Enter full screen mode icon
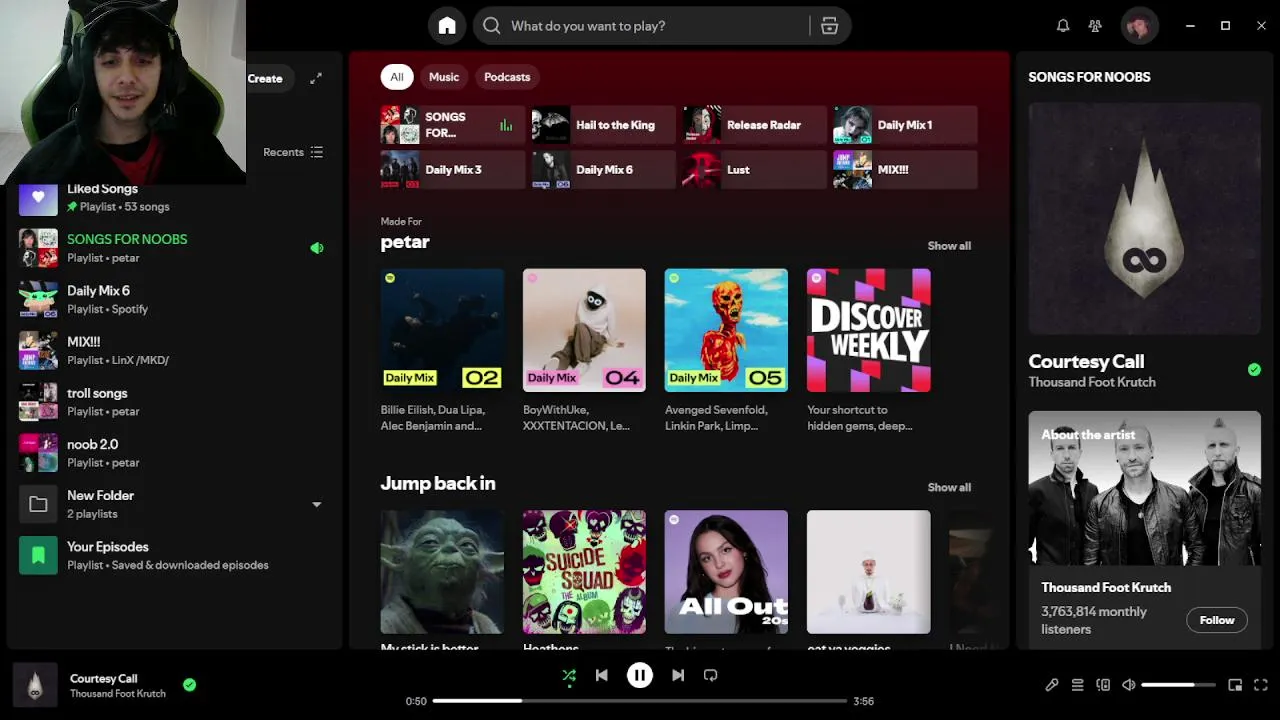 coord(1261,685)
